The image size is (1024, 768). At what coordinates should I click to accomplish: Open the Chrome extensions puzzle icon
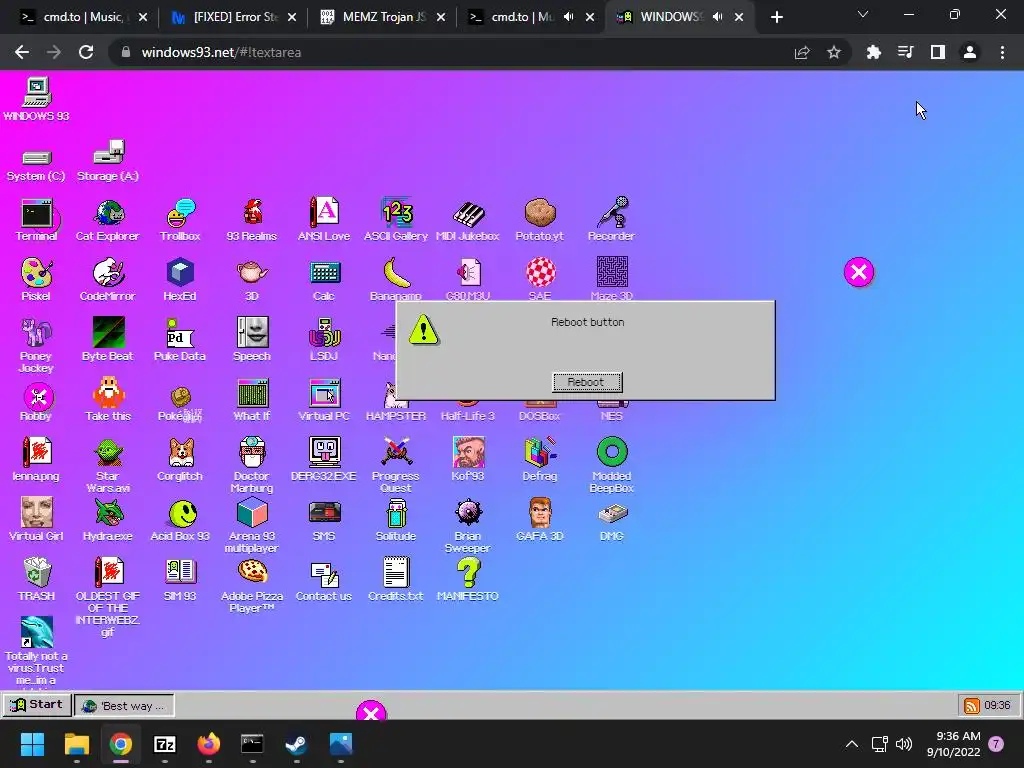pos(873,52)
